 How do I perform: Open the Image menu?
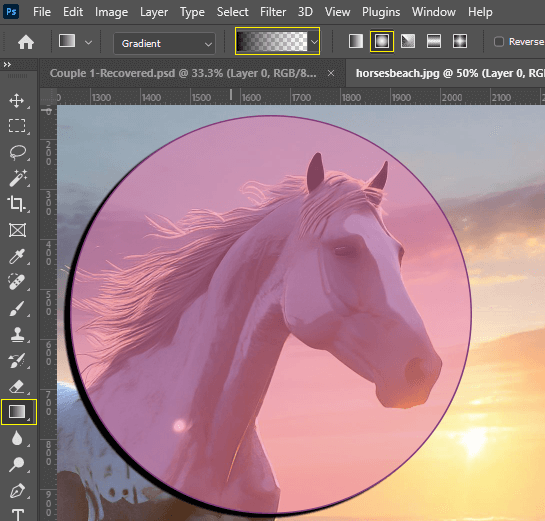click(111, 12)
